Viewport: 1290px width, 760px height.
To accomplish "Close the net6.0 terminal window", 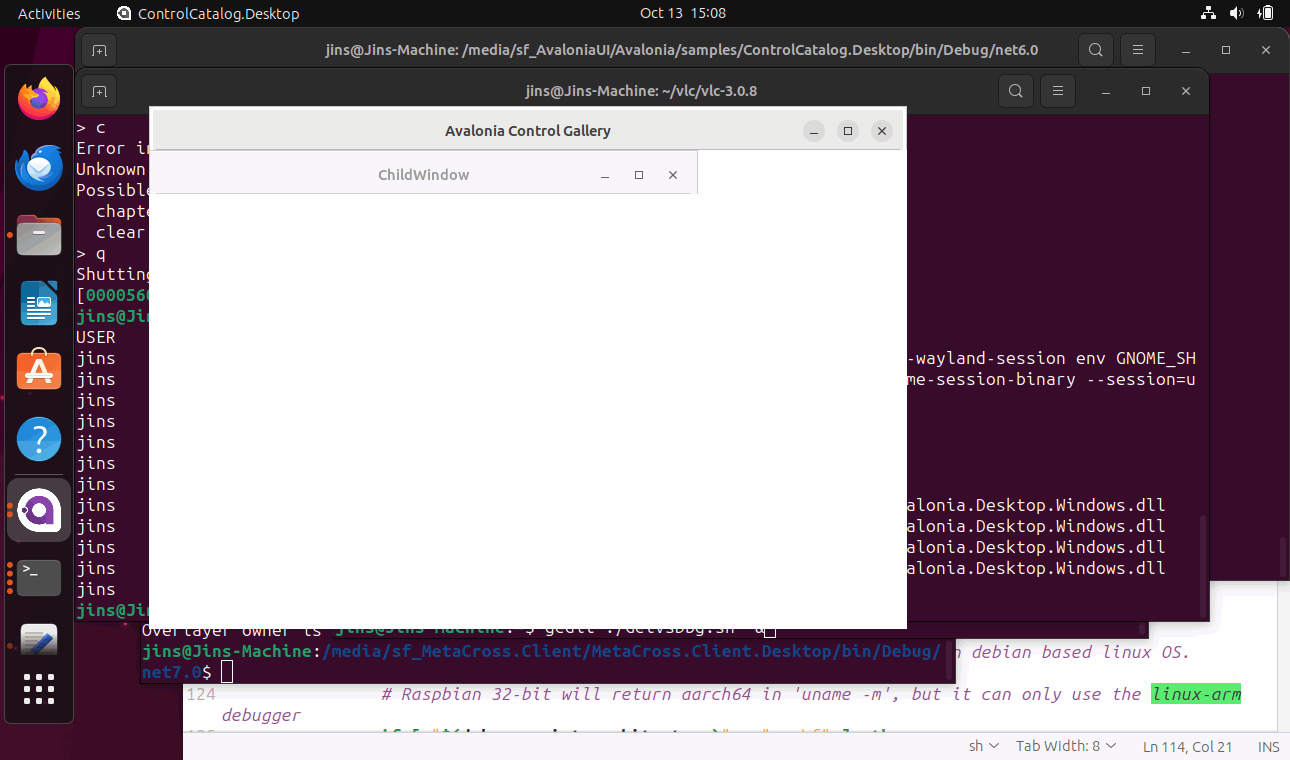I will click(1266, 50).
